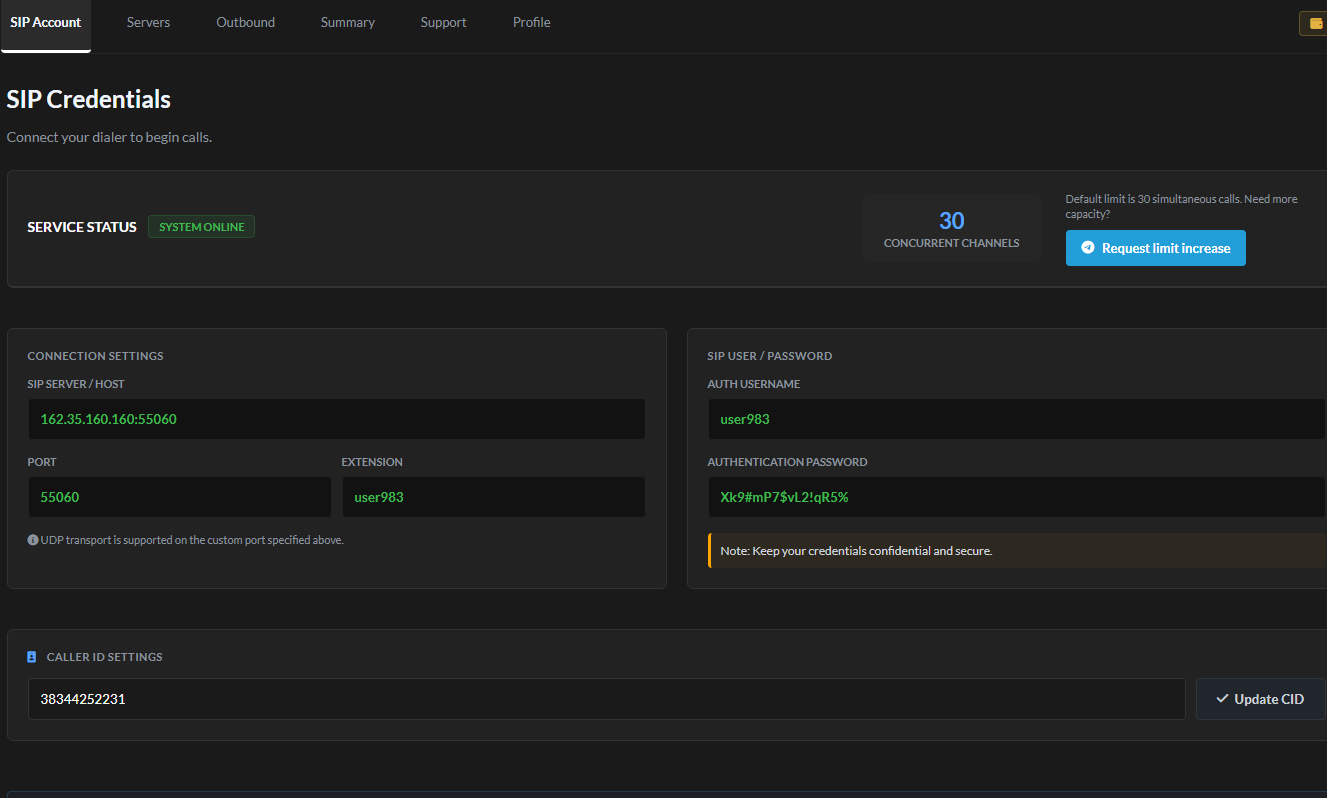Click the Update CID button
Screen dimensions: 1327x798
pos(1260,699)
